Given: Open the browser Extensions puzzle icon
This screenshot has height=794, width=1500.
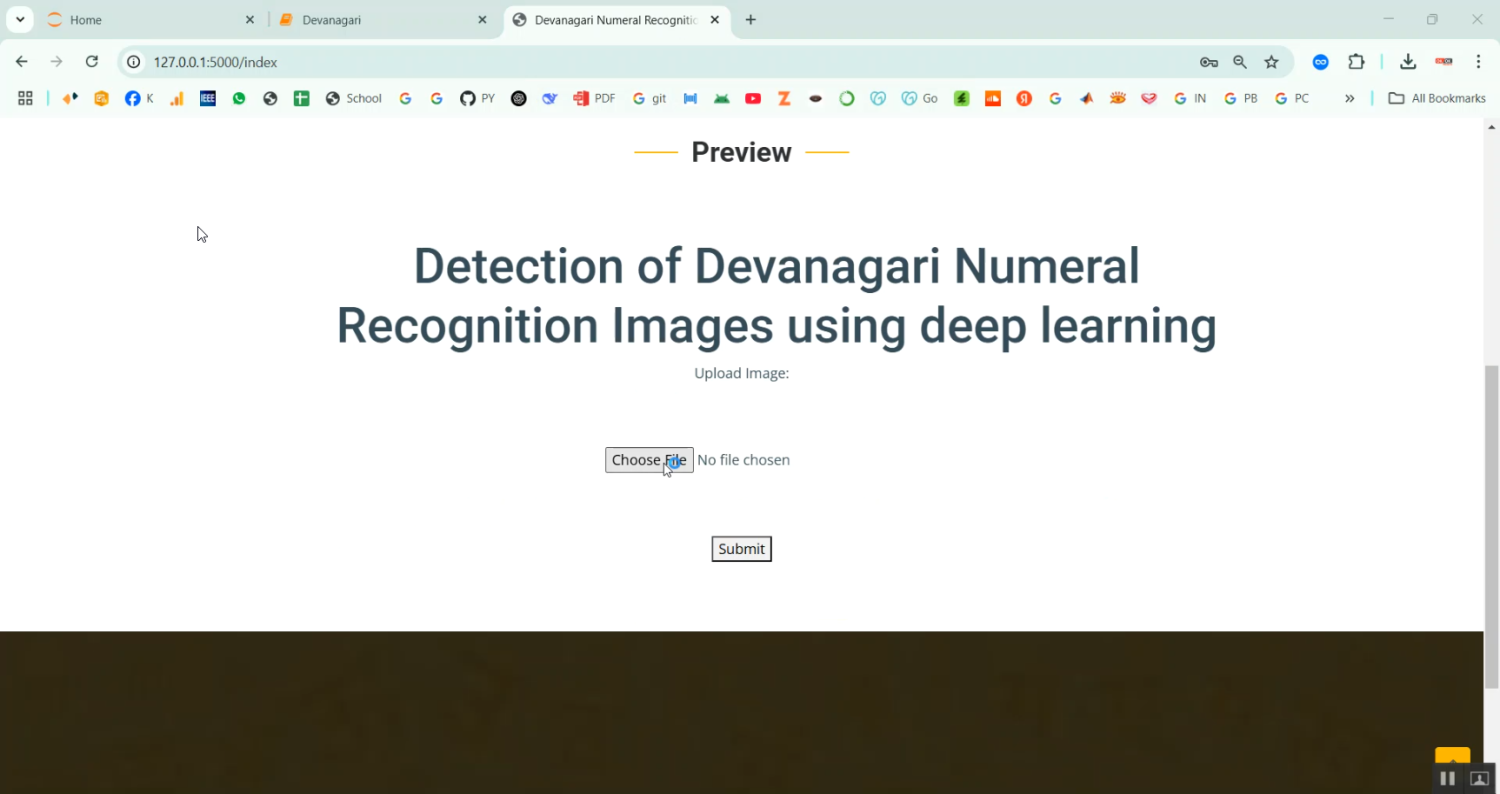Looking at the screenshot, I should pos(1356,62).
